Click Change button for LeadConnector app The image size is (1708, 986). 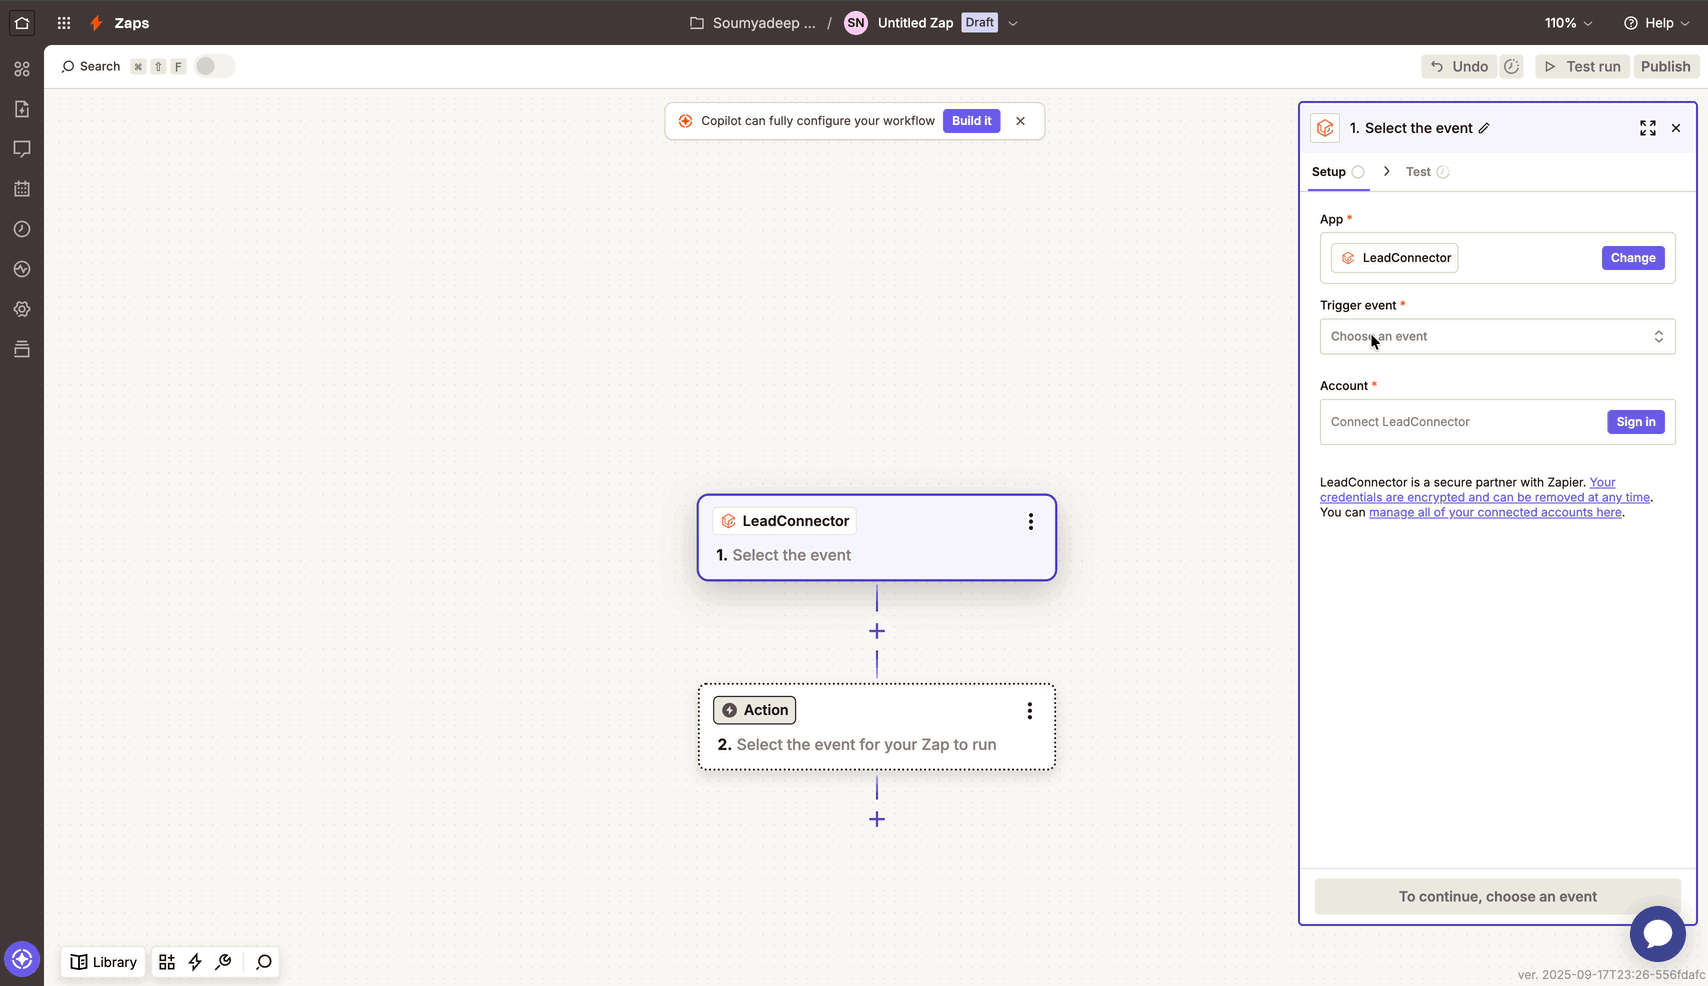(x=1632, y=258)
